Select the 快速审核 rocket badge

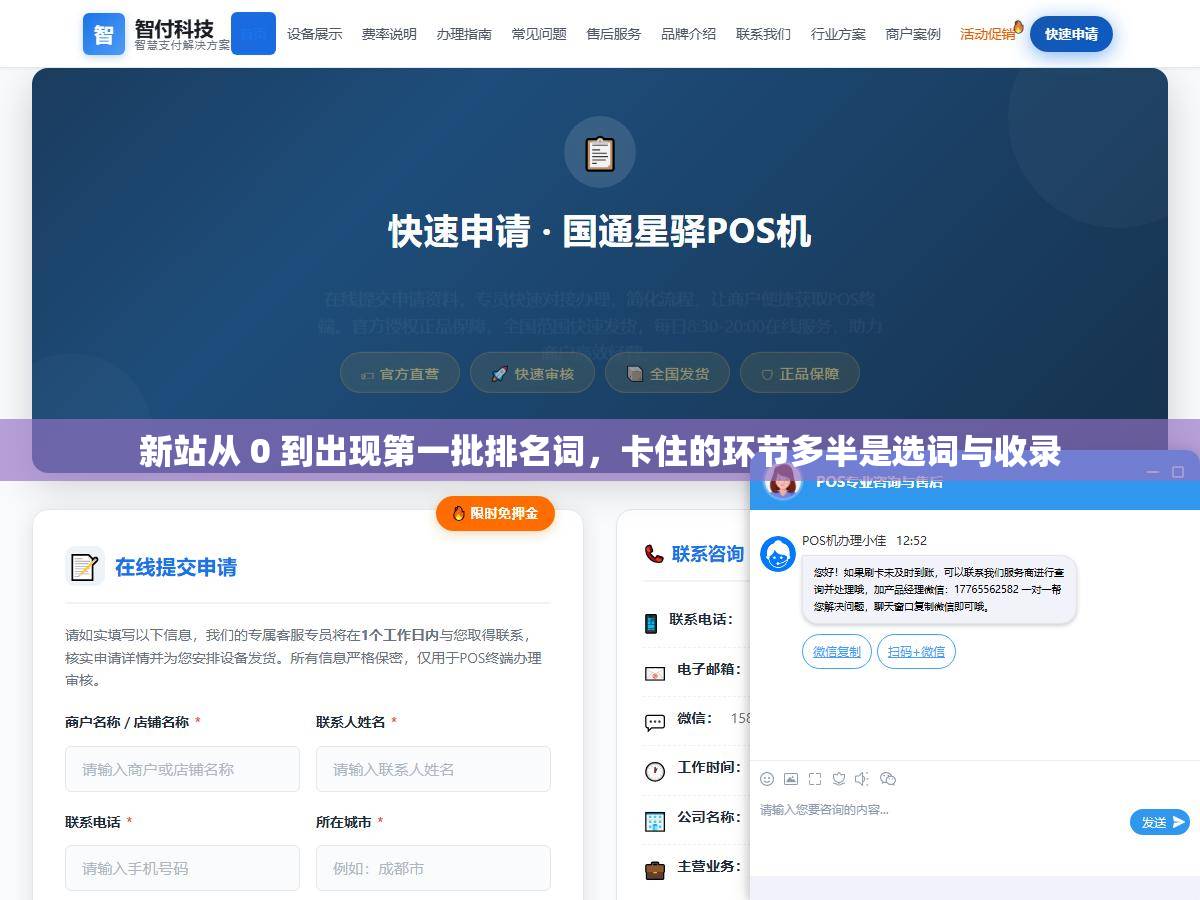[532, 373]
